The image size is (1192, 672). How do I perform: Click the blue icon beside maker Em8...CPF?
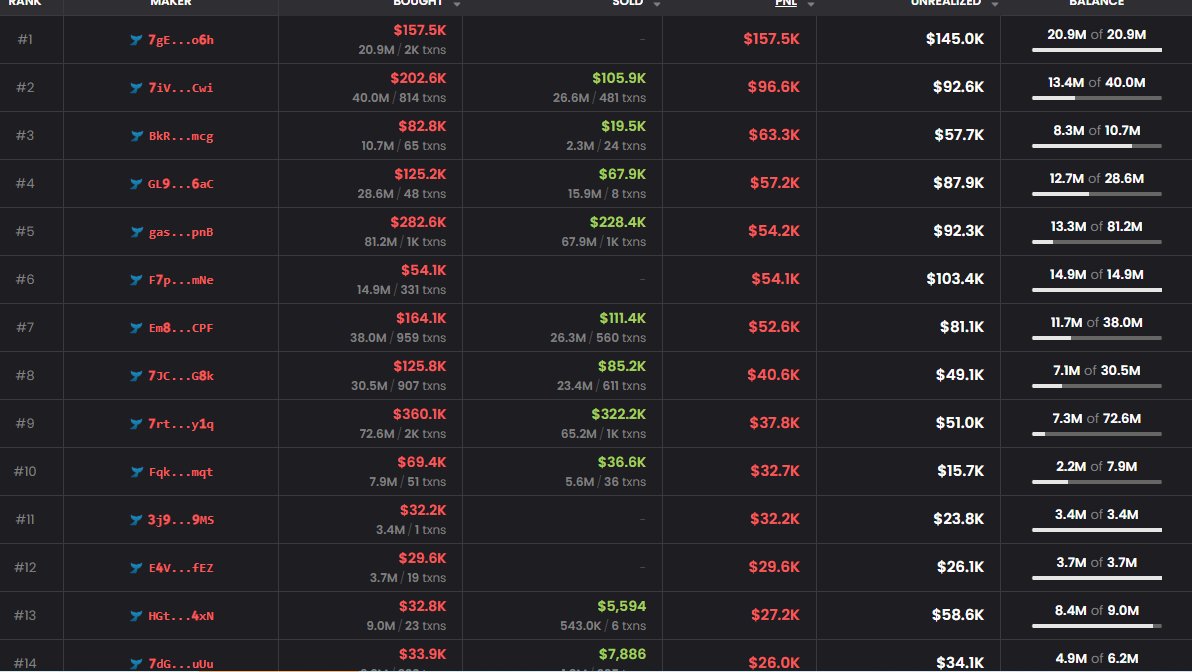pos(137,328)
